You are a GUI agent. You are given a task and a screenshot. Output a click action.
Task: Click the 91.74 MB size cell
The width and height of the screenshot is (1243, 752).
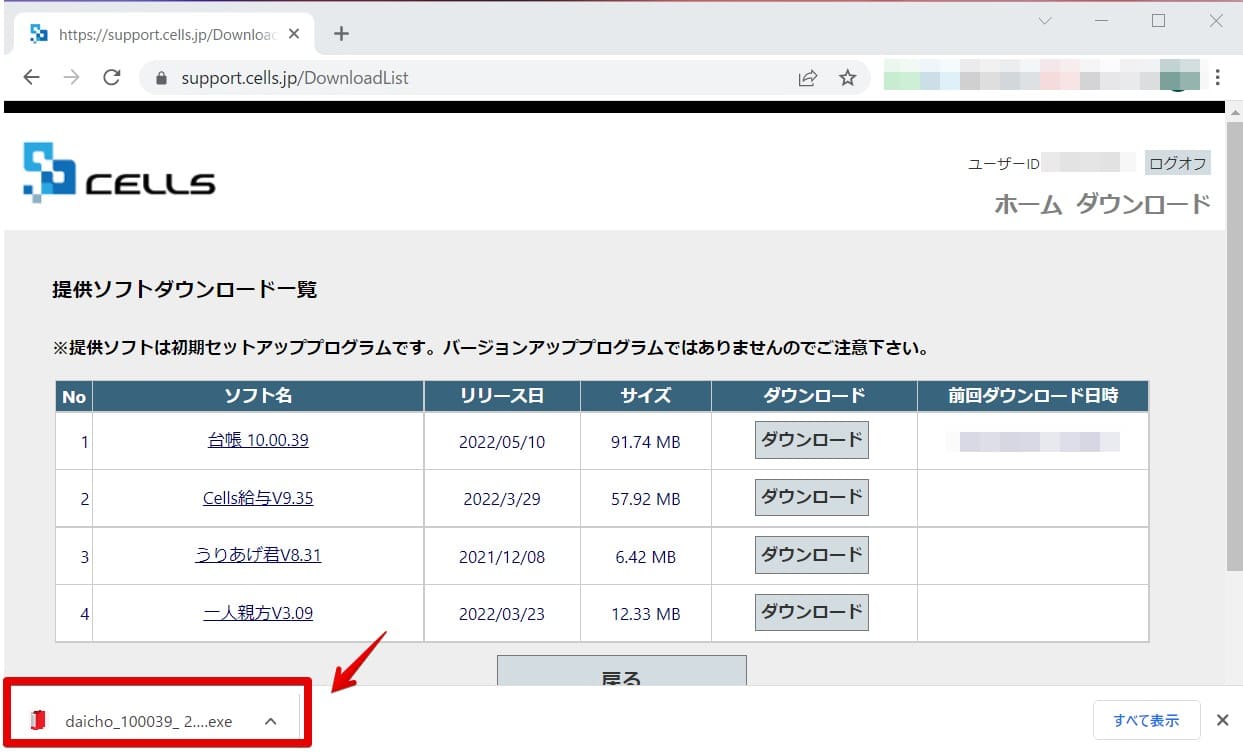(x=646, y=442)
